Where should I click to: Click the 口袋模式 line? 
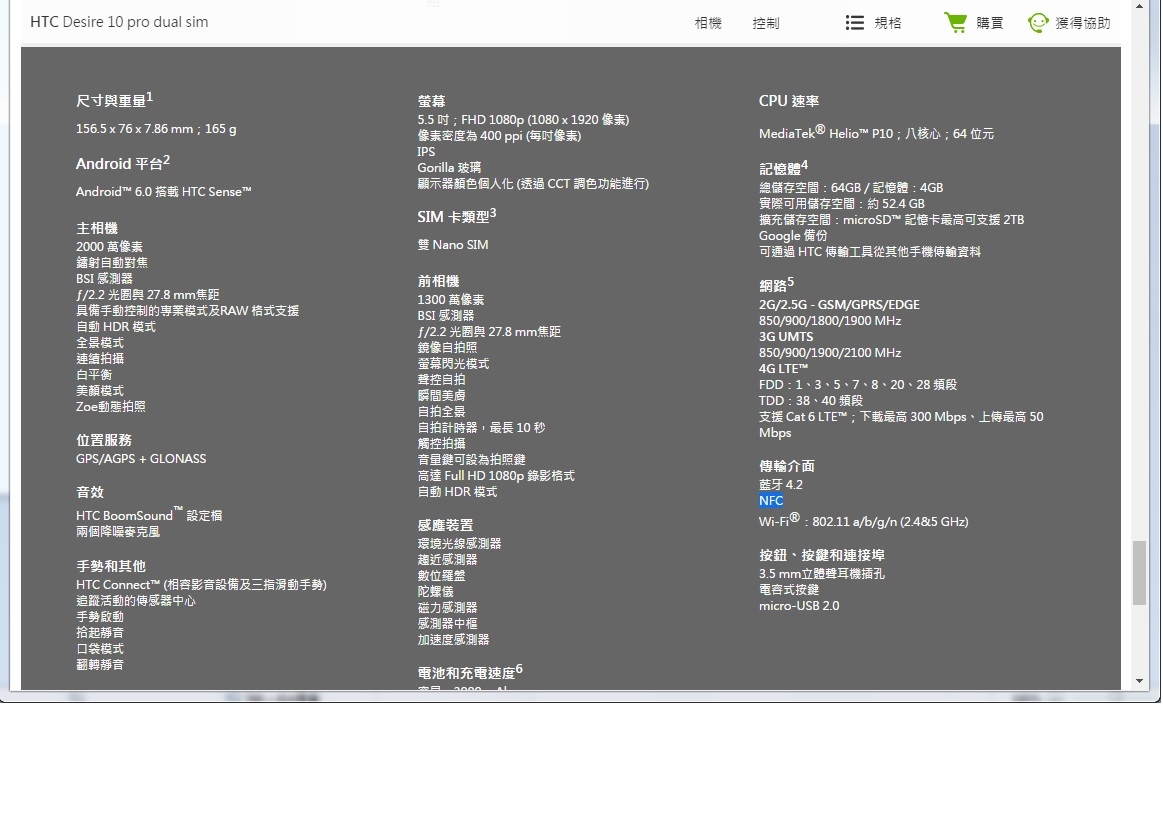[x=99, y=649]
